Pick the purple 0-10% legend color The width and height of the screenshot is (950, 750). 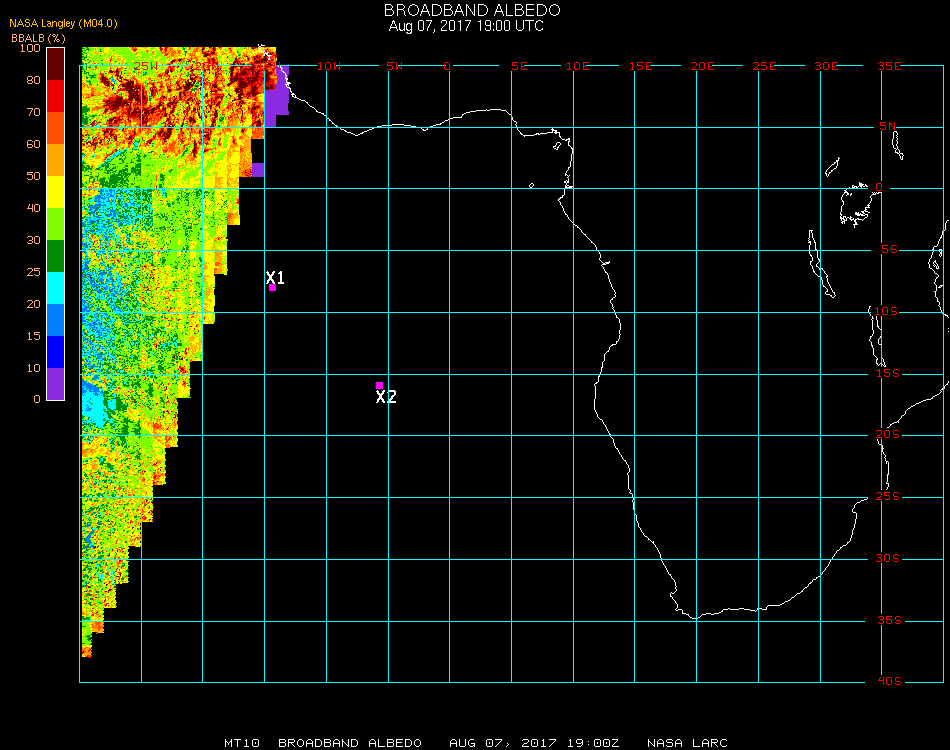[56, 384]
